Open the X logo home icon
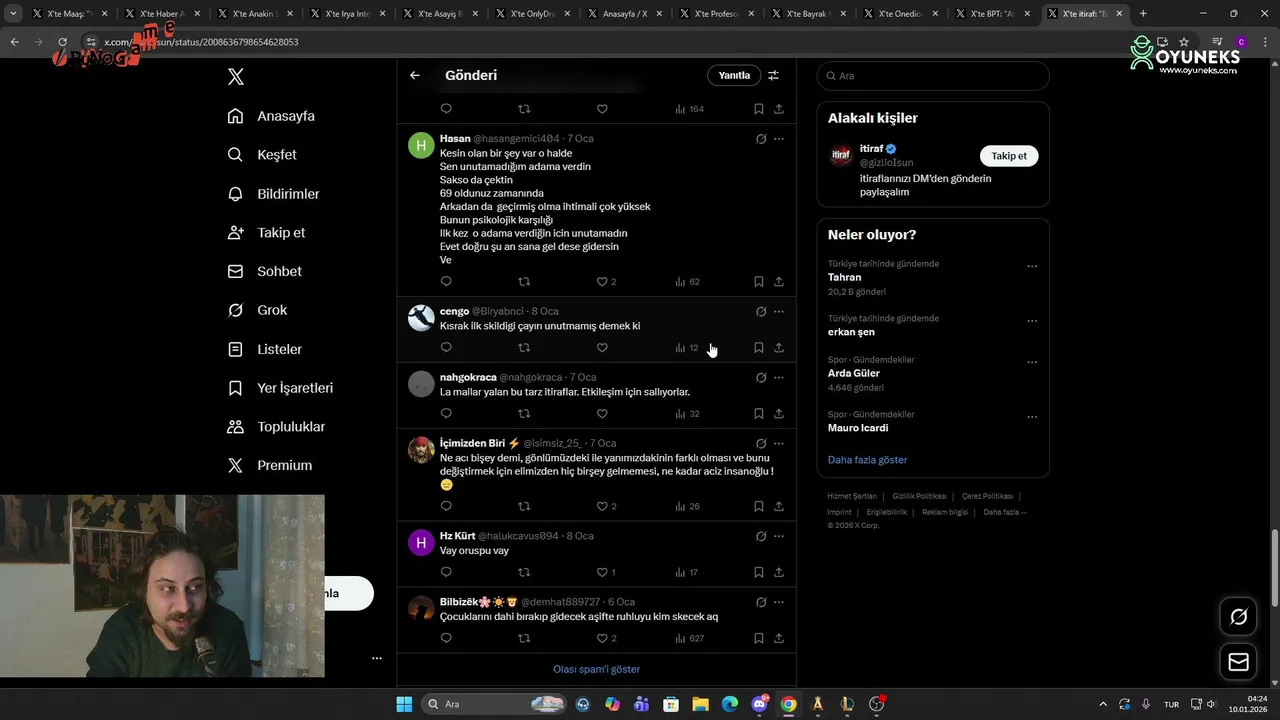Screen dimensions: 1280x720 [235, 77]
